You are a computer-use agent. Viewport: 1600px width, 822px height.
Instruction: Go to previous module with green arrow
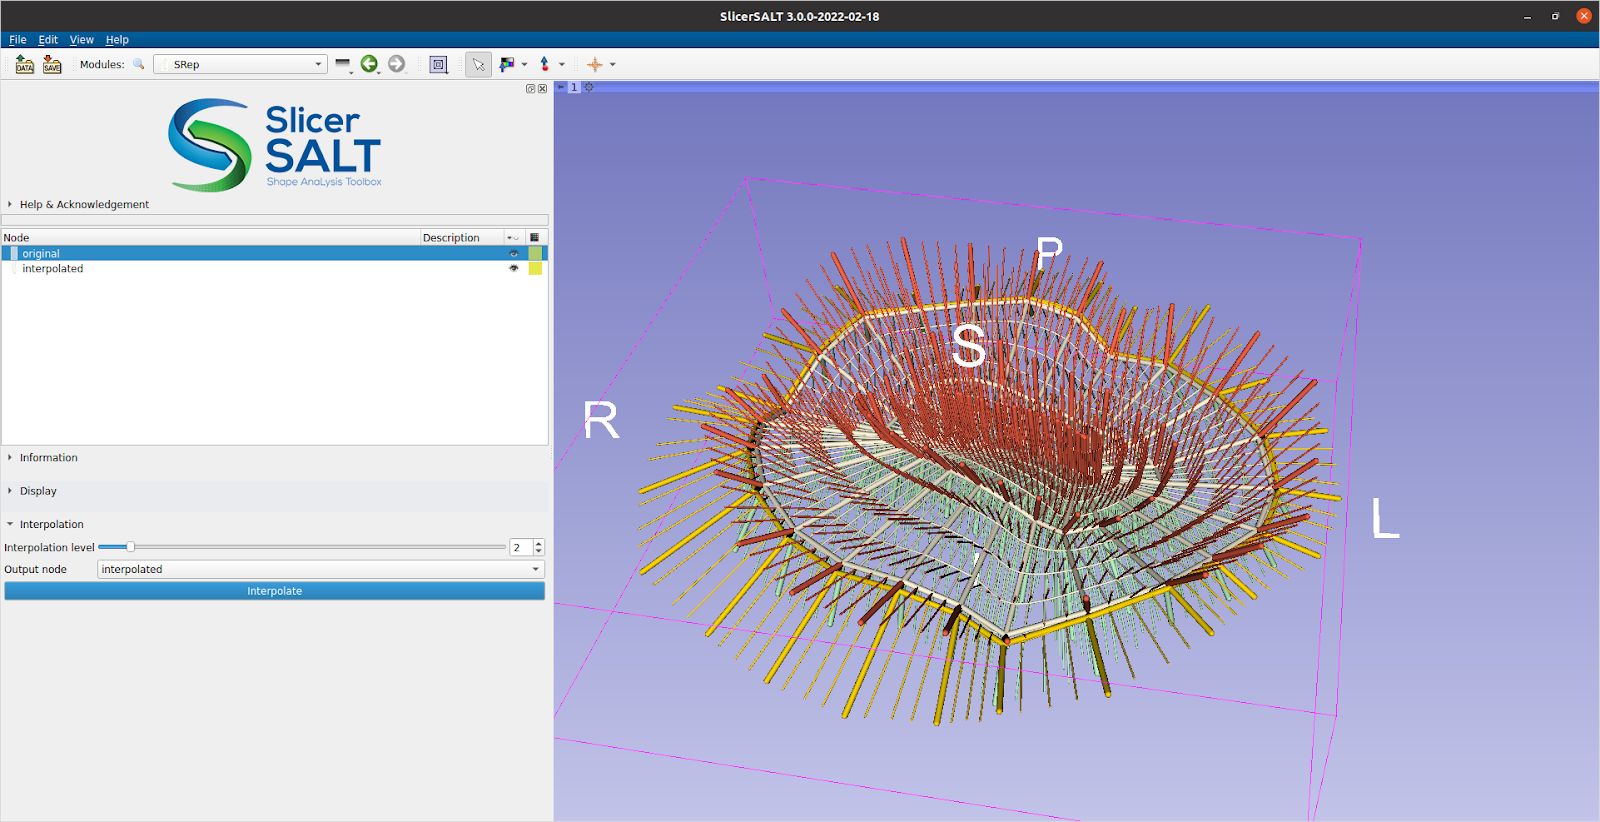(x=369, y=64)
